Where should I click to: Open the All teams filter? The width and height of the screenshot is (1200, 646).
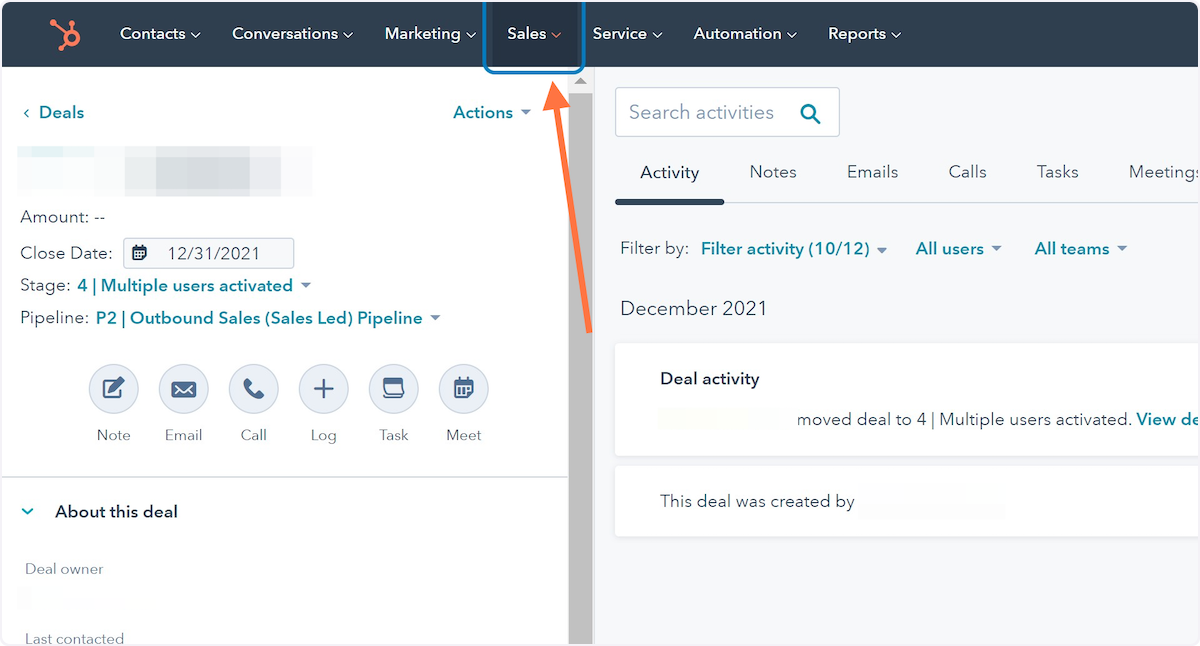pos(1080,249)
